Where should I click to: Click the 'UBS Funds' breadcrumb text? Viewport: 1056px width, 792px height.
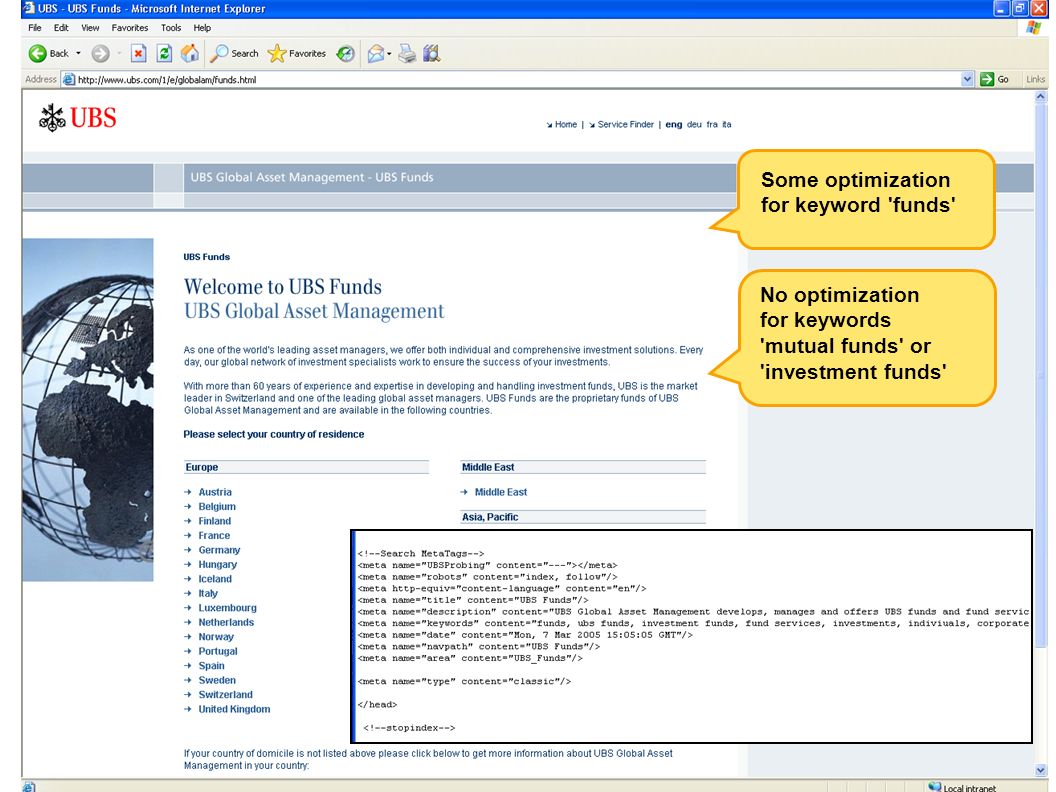(207, 257)
